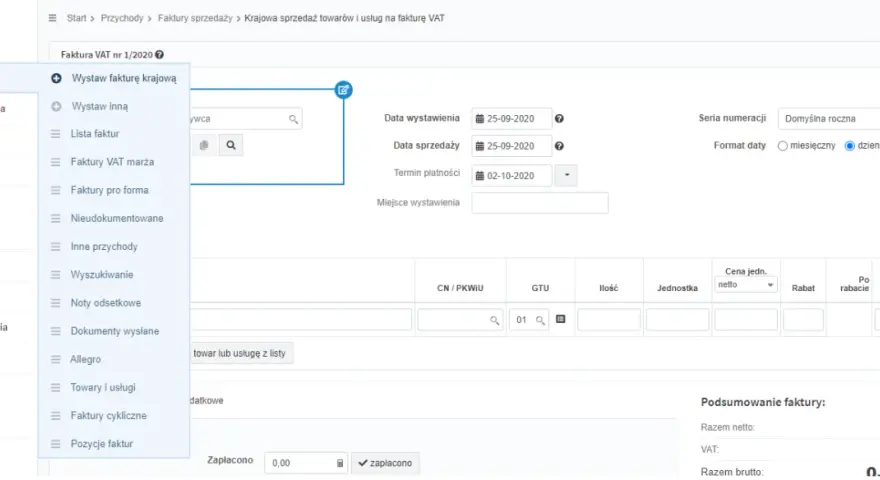
Task: Click calculator icon in Zapłacono field
Action: pyautogui.click(x=340, y=463)
